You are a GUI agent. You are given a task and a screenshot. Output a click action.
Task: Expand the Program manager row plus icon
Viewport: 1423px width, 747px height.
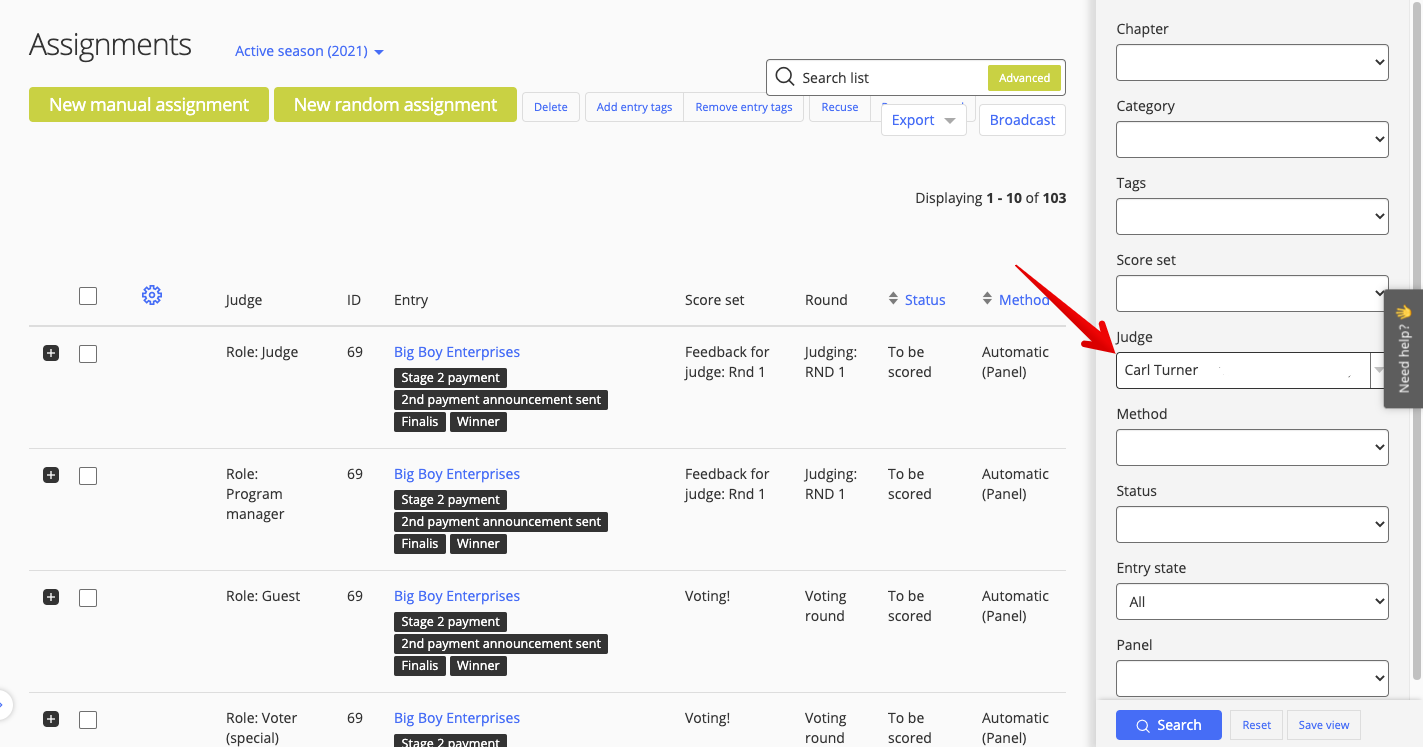point(51,475)
